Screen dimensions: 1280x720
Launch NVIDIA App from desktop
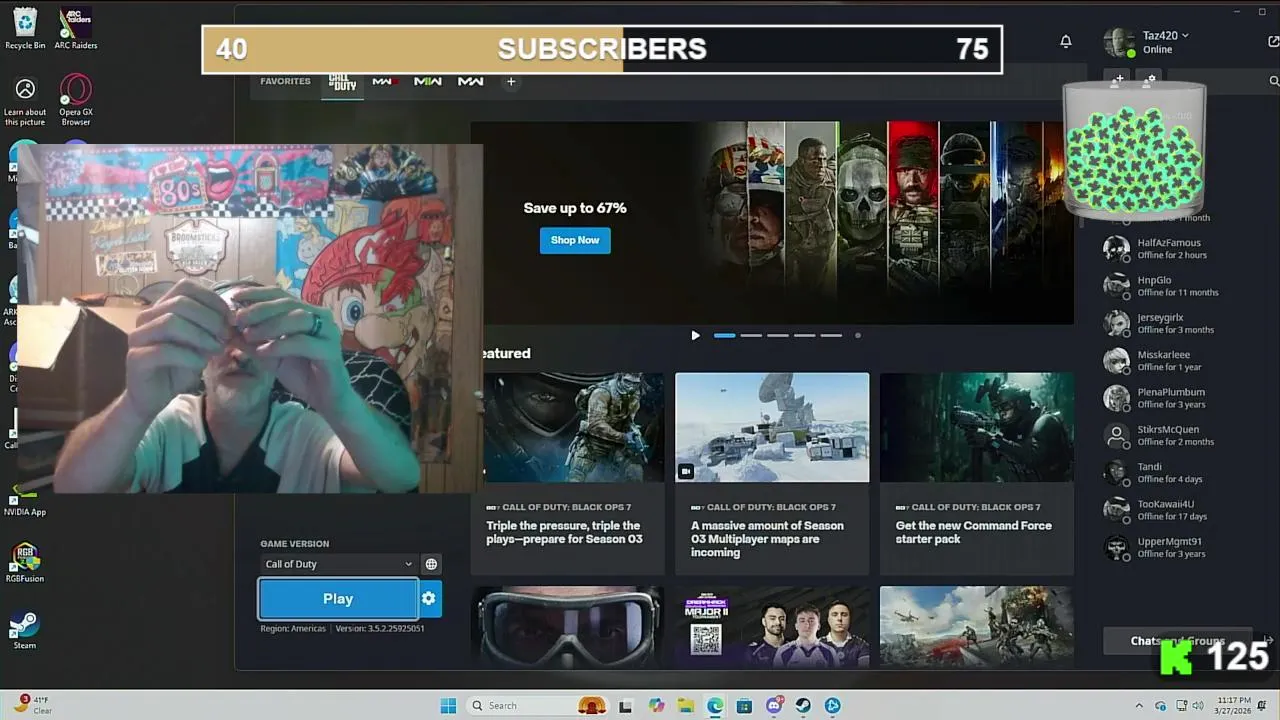(25, 498)
